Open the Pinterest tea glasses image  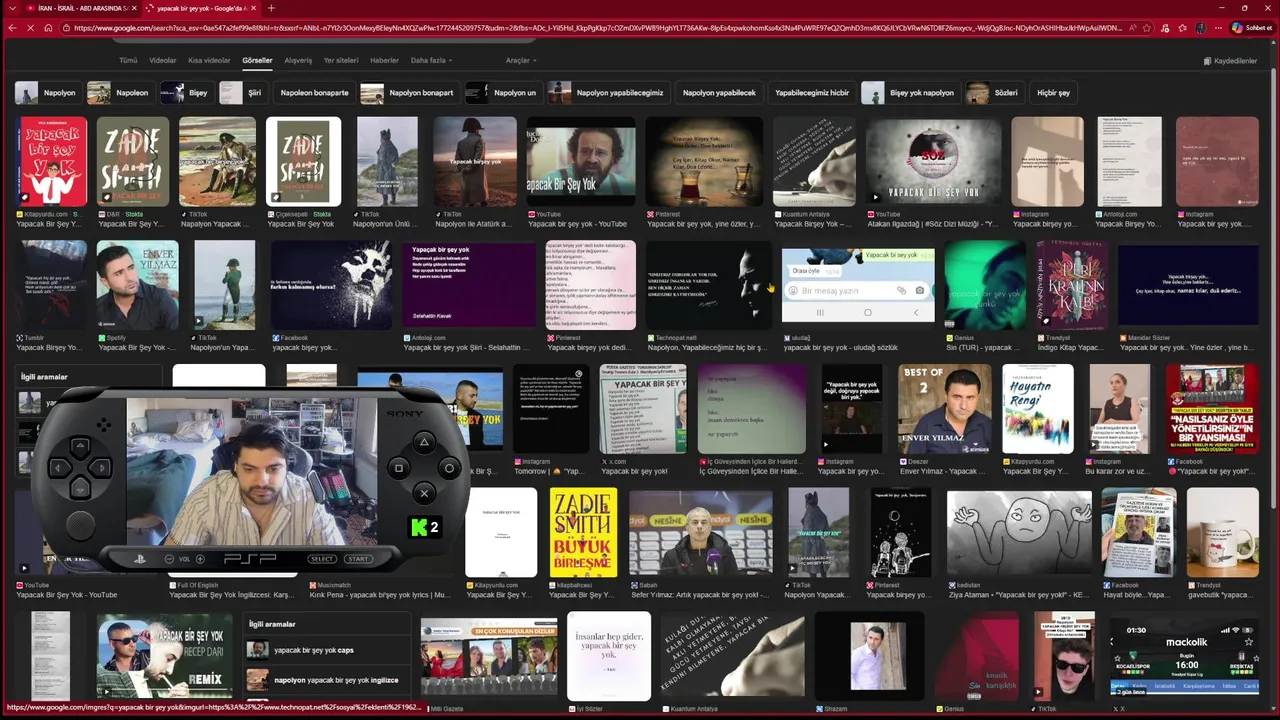pos(704,161)
